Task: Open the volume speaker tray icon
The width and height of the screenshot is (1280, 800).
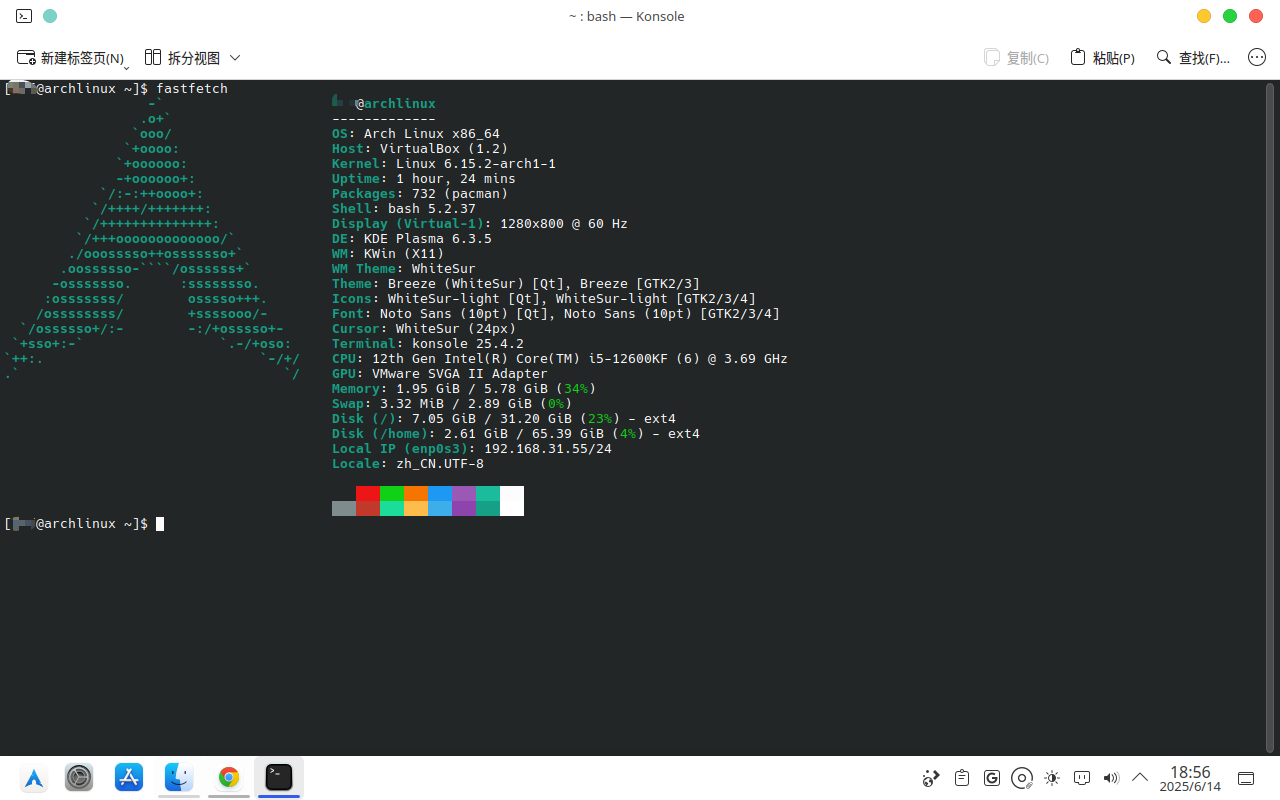Action: pyautogui.click(x=1111, y=778)
